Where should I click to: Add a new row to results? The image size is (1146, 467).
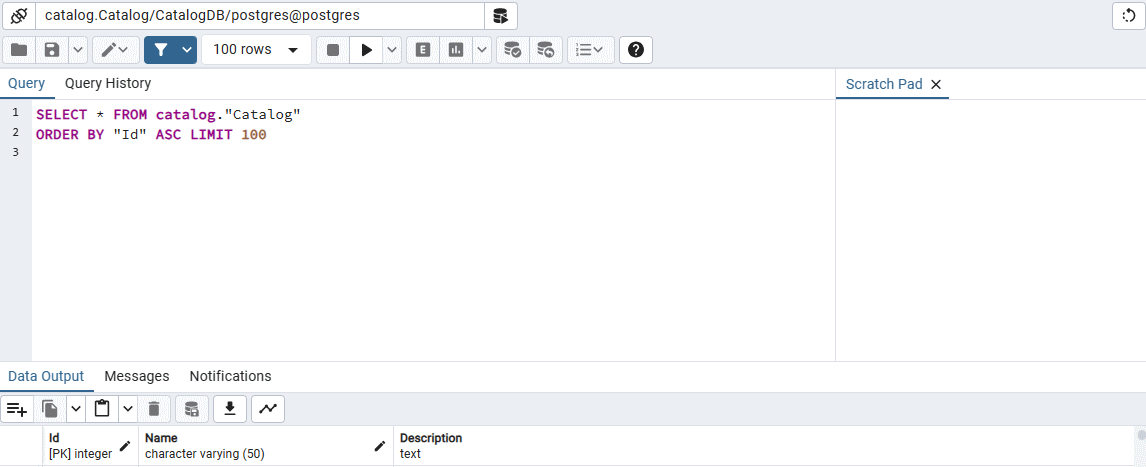(17, 409)
